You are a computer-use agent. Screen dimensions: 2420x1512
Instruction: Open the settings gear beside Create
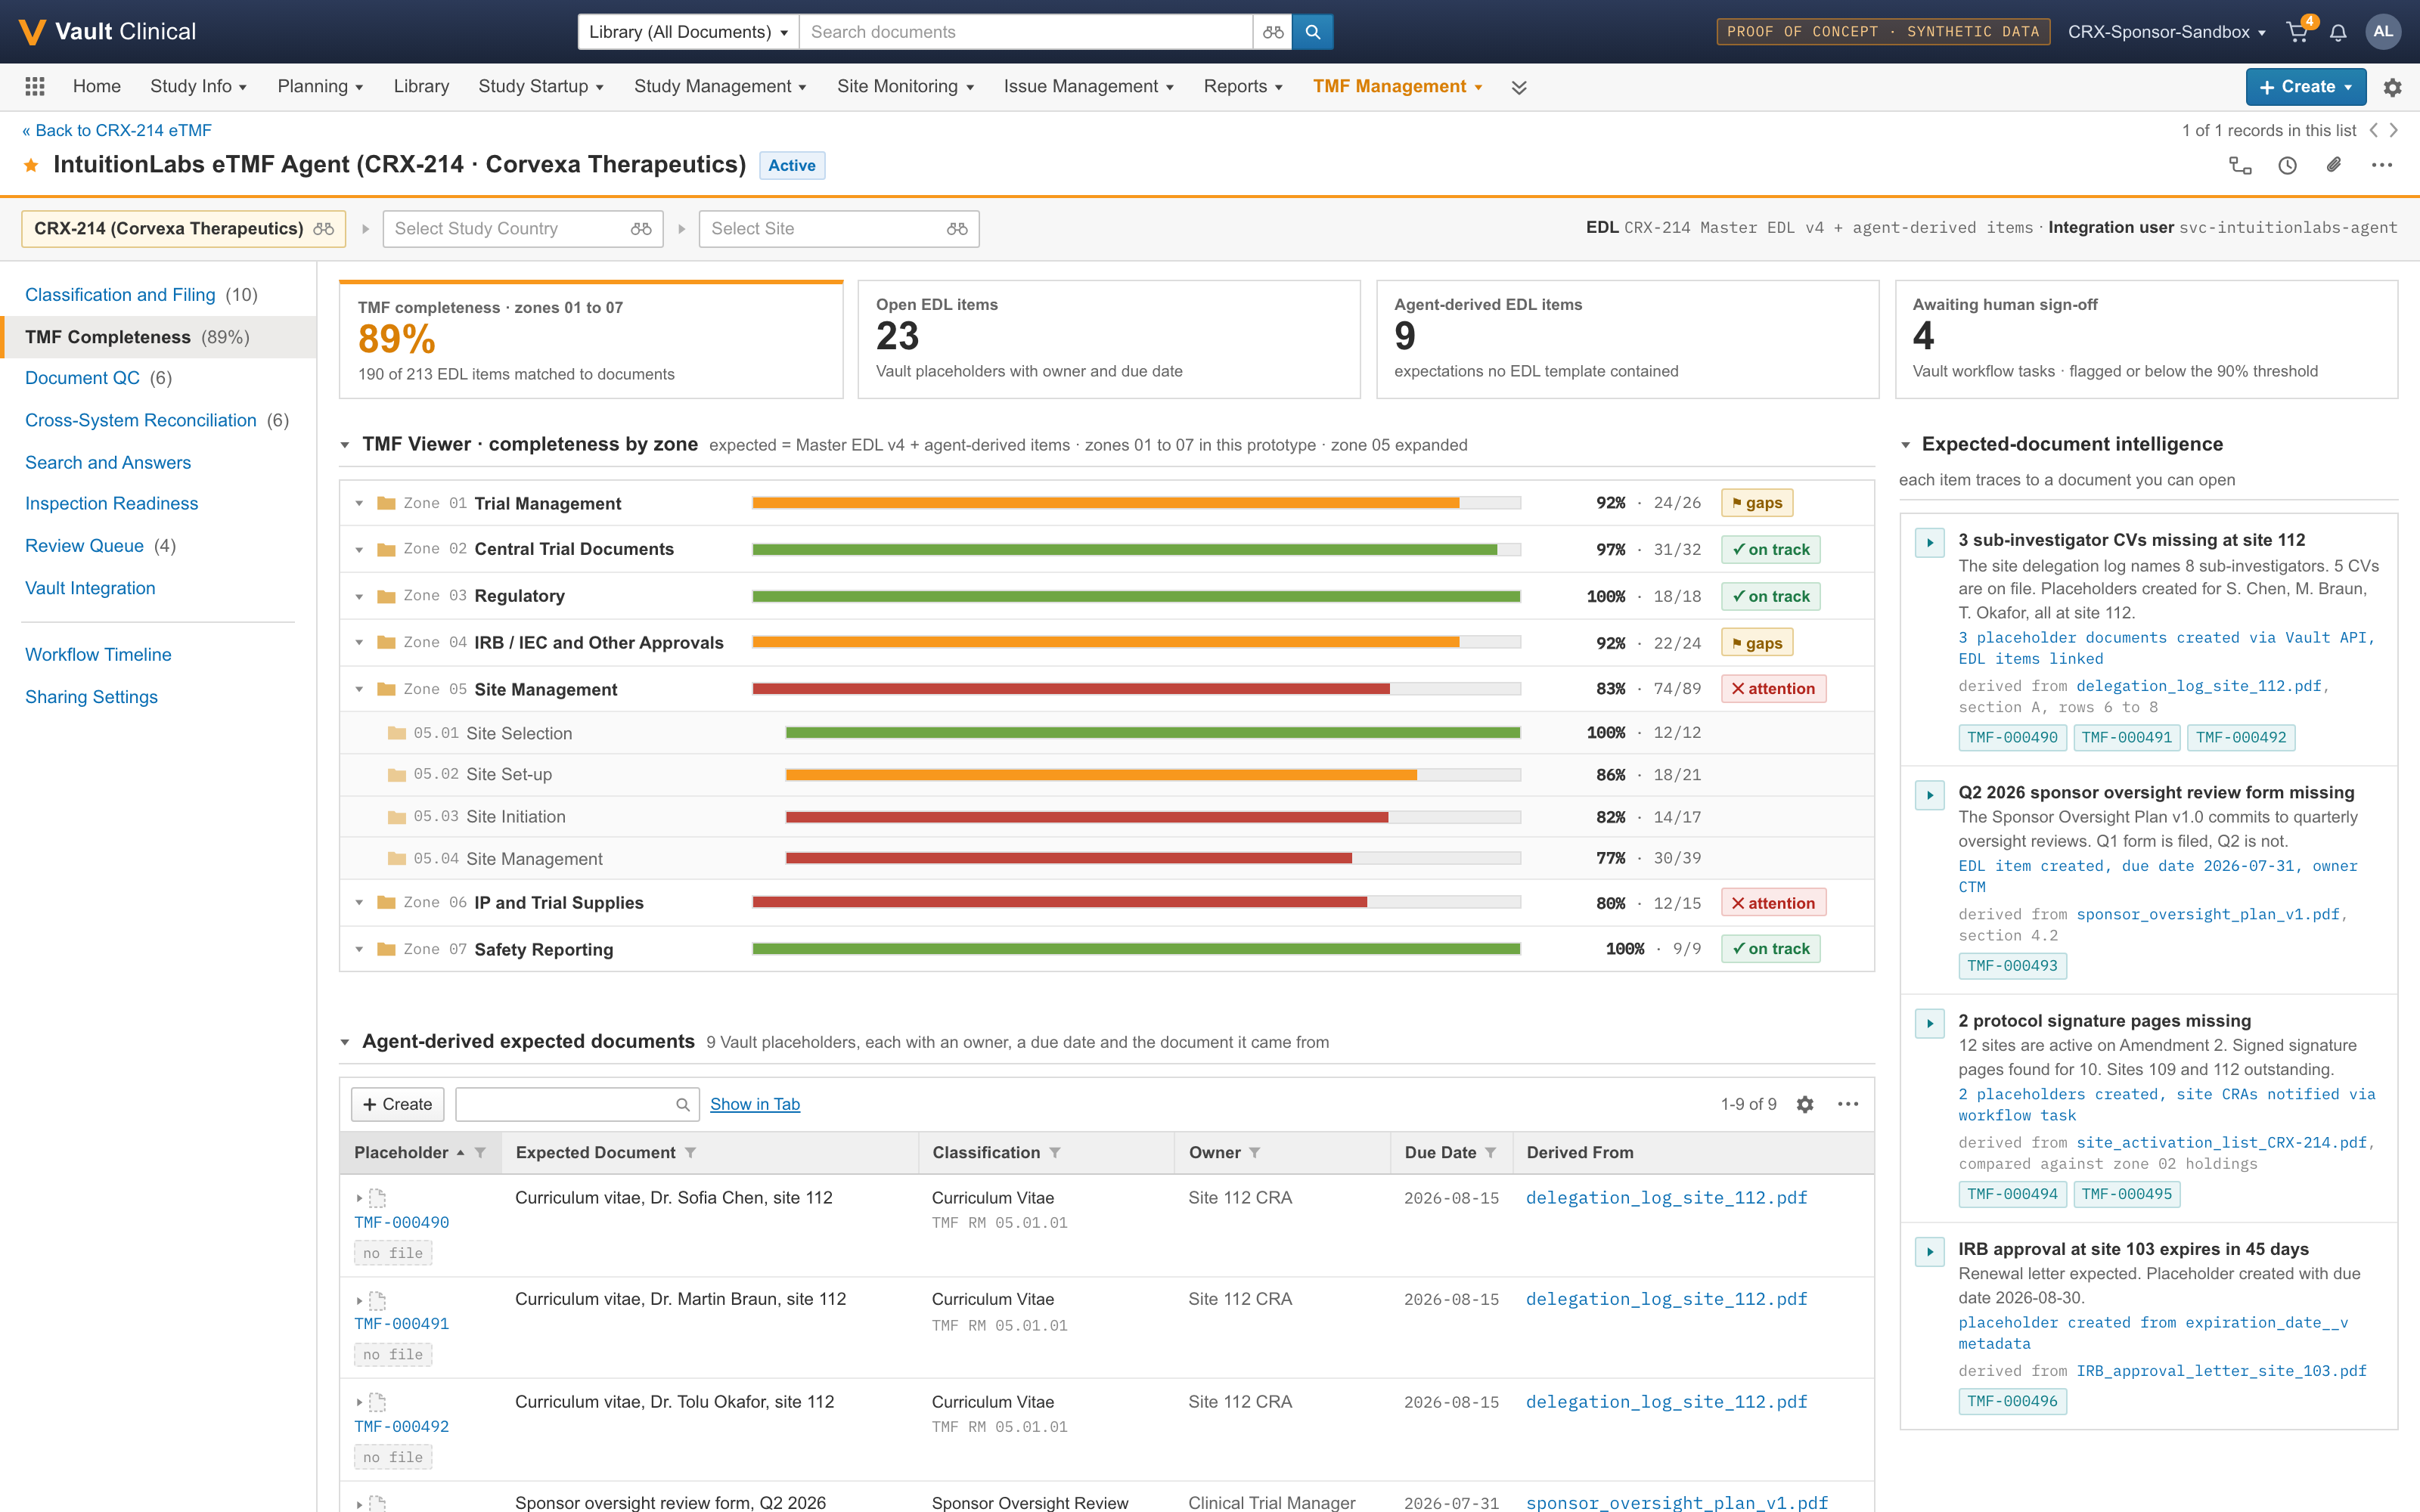(2393, 87)
